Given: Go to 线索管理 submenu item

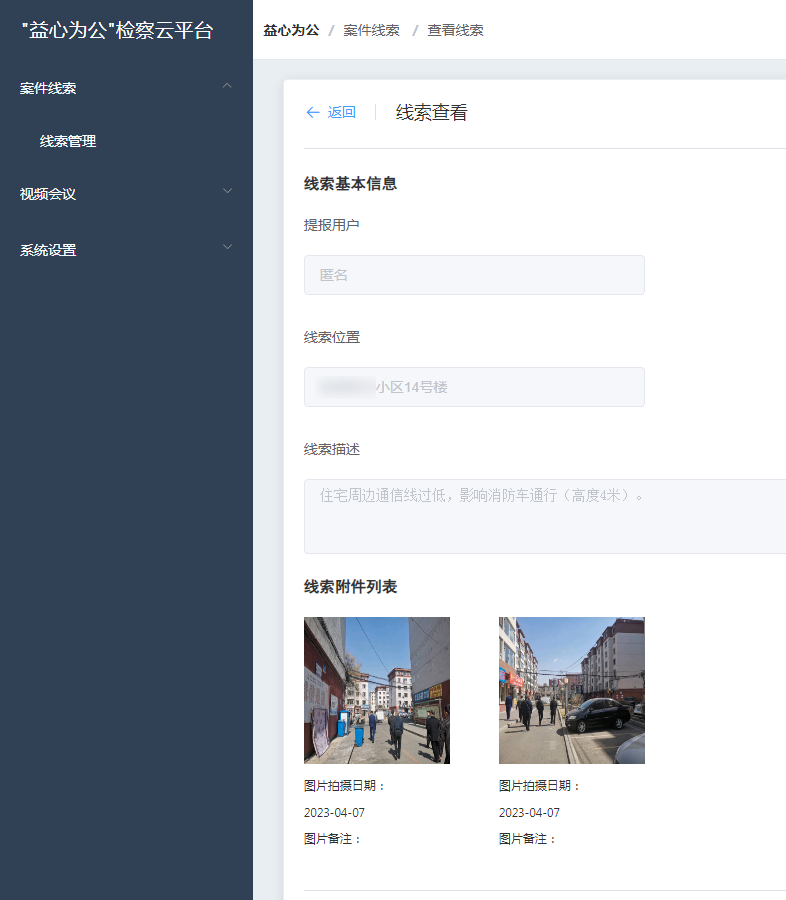Looking at the screenshot, I should point(68,142).
